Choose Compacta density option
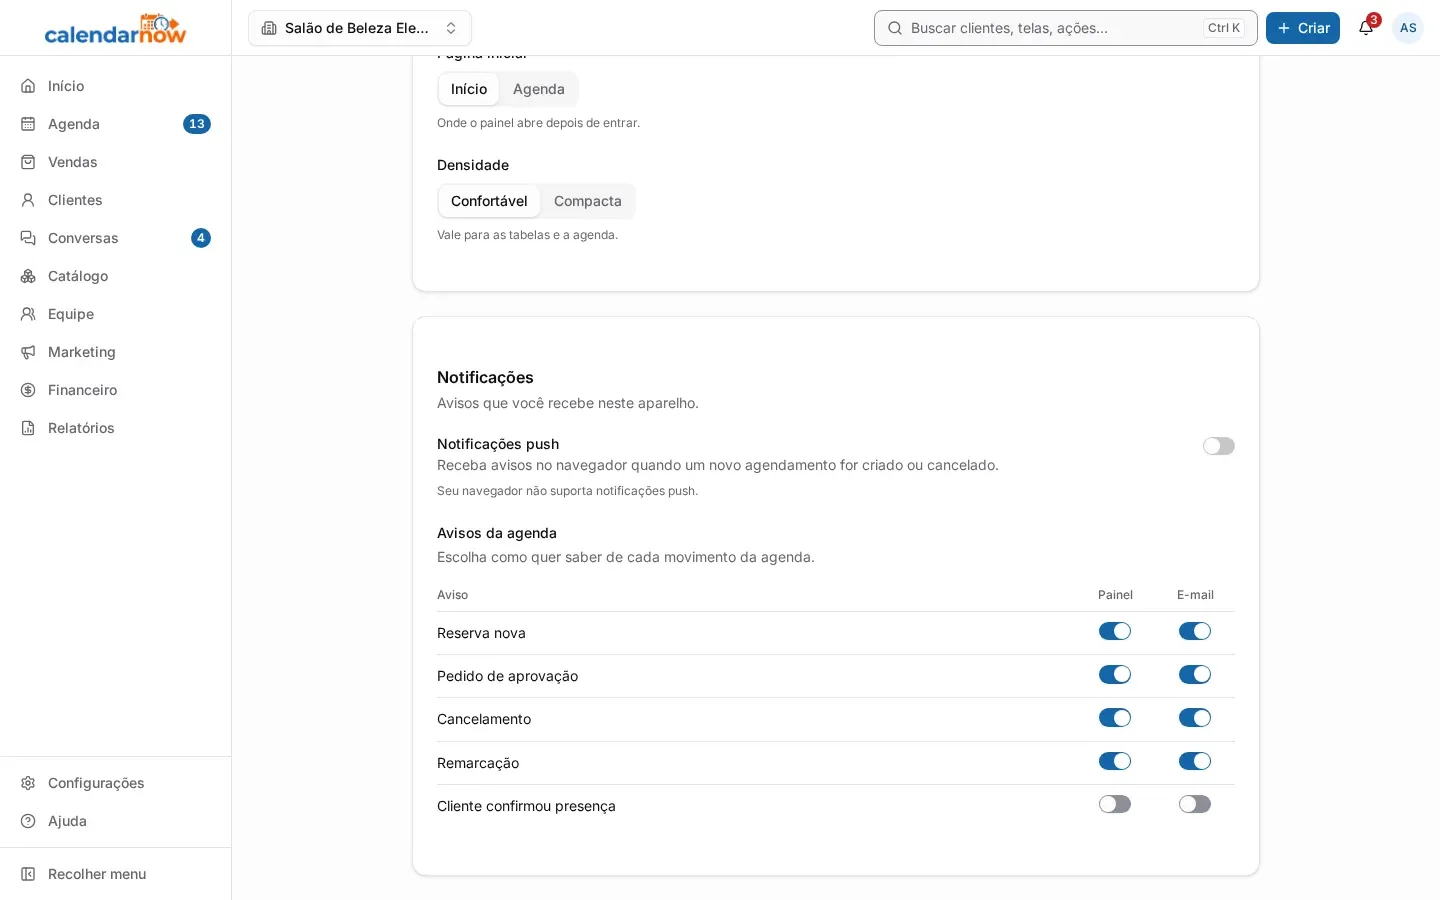Screen dimensions: 1440x900 point(588,201)
